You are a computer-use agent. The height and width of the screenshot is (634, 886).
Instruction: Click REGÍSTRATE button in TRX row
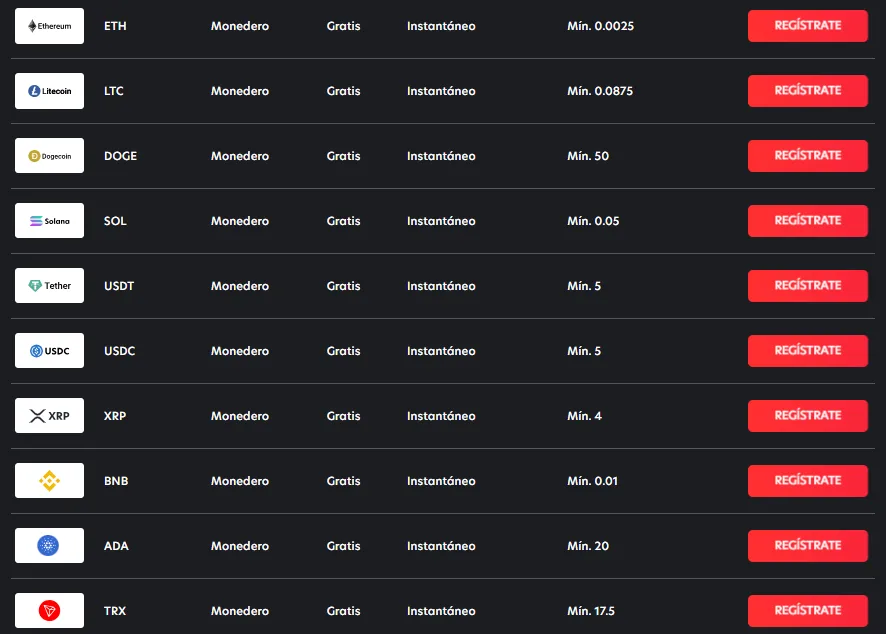point(807,610)
